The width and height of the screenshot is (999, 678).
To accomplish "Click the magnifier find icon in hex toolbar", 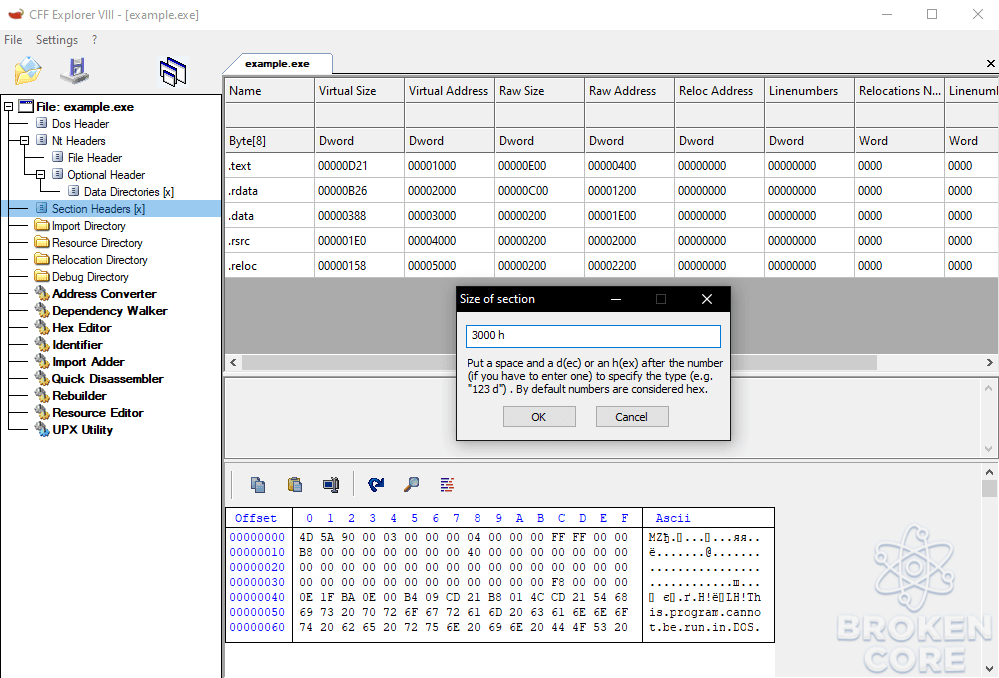I will tap(412, 485).
